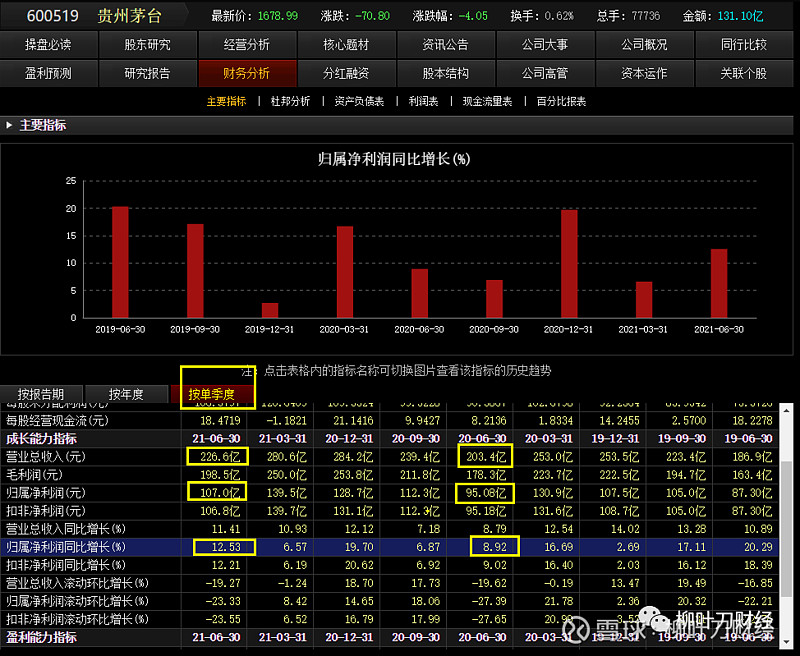The height and width of the screenshot is (656, 800).
Task: Click revenue cell 226.6亿
Action: [x=220, y=457]
